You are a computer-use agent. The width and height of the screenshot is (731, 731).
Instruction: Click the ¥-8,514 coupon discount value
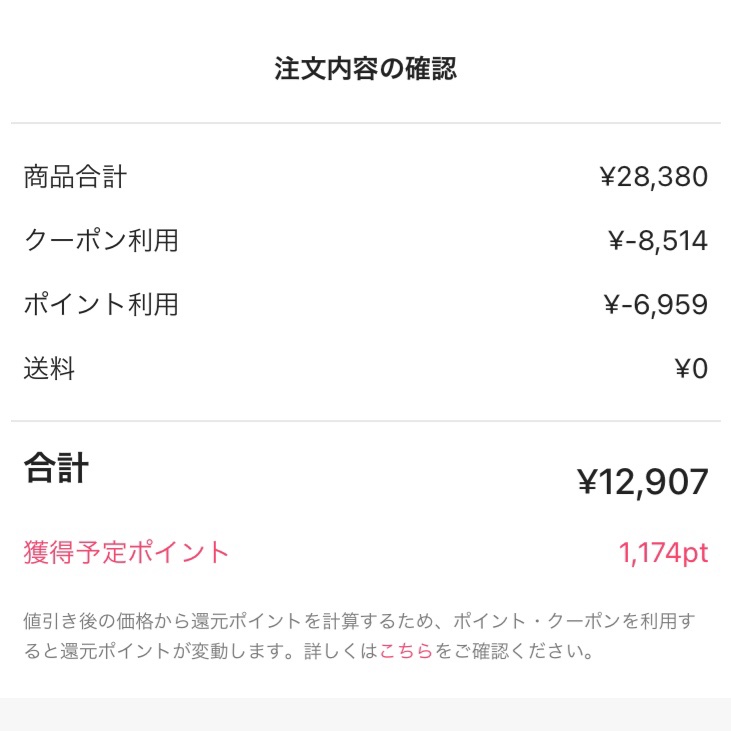tap(657, 241)
